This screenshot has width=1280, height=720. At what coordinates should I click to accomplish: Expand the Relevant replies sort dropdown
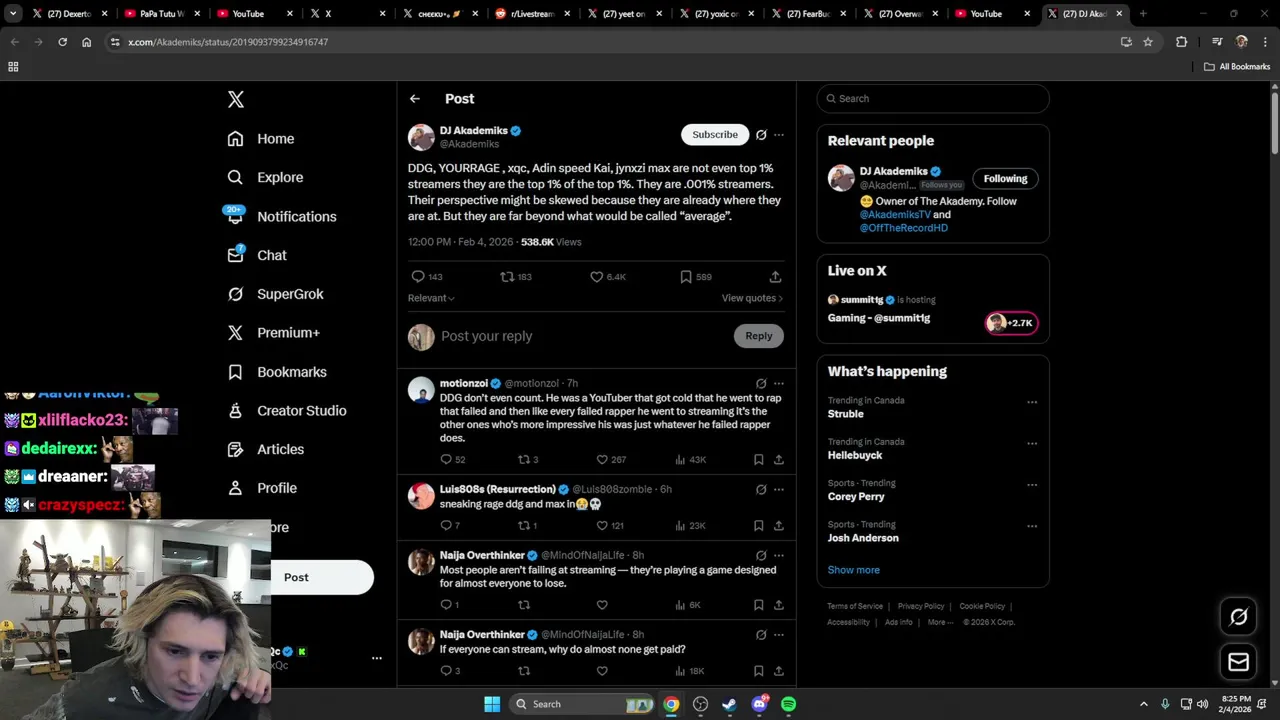tap(431, 298)
